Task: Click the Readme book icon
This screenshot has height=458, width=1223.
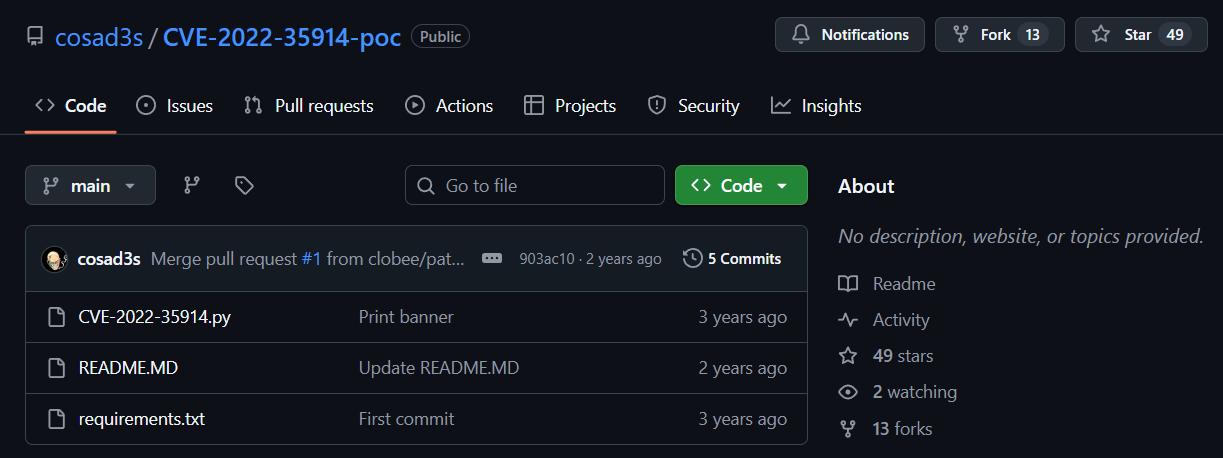Action: point(848,284)
